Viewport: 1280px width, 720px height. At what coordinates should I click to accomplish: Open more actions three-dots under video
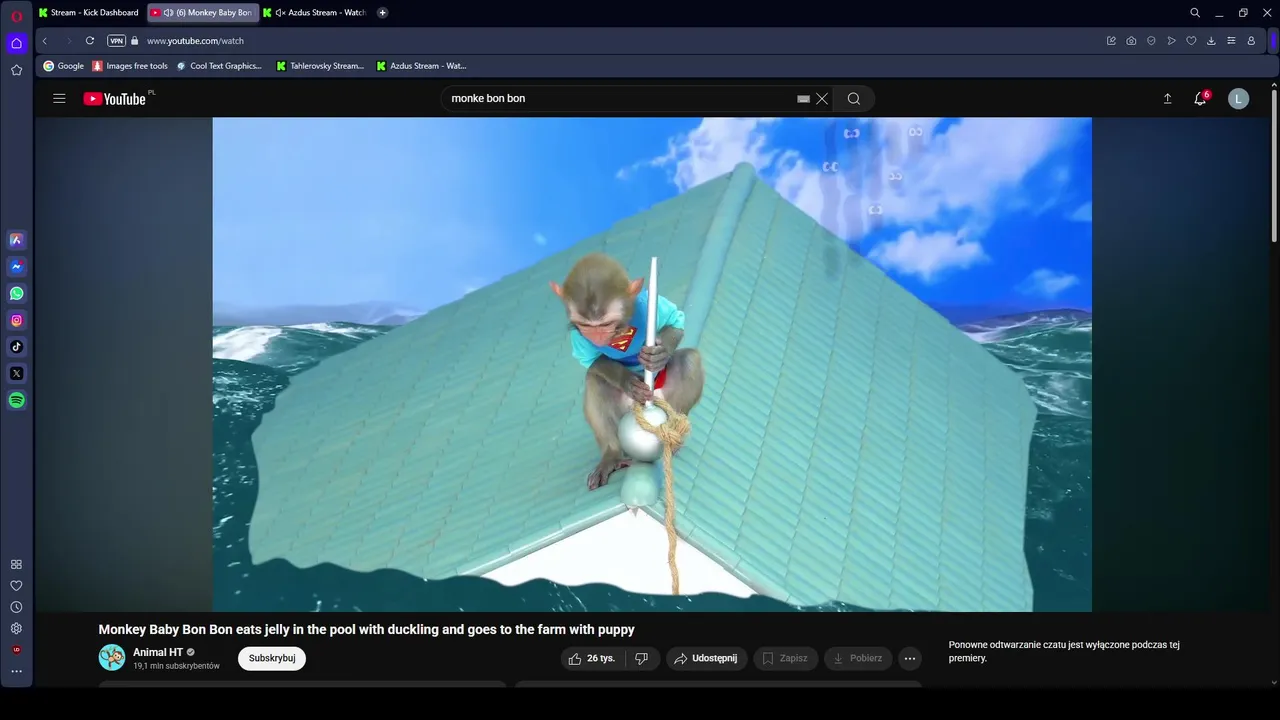point(909,658)
